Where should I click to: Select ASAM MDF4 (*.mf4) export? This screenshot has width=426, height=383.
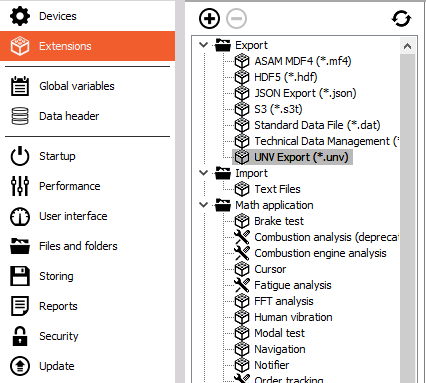pyautogui.click(x=303, y=61)
